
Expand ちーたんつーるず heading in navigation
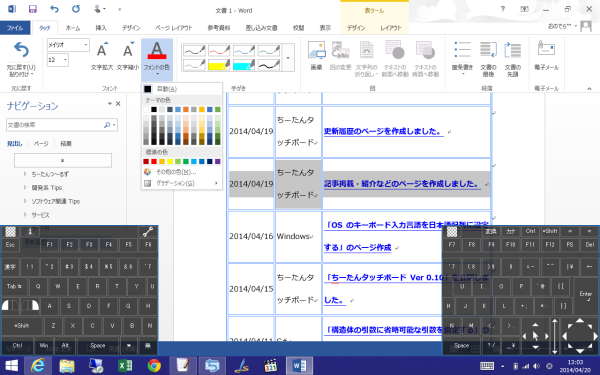pos(25,174)
